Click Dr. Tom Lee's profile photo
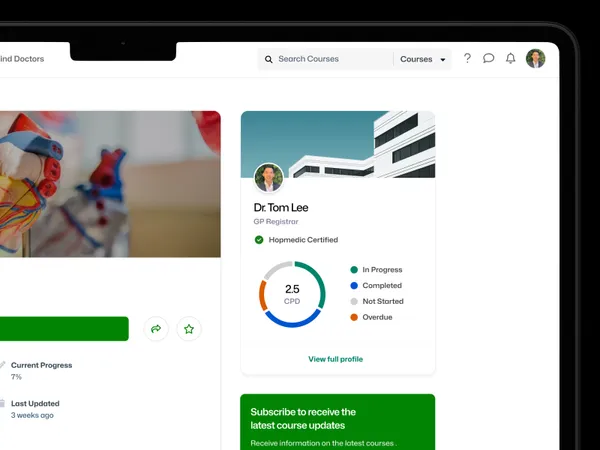This screenshot has height=450, width=600. coord(269,178)
